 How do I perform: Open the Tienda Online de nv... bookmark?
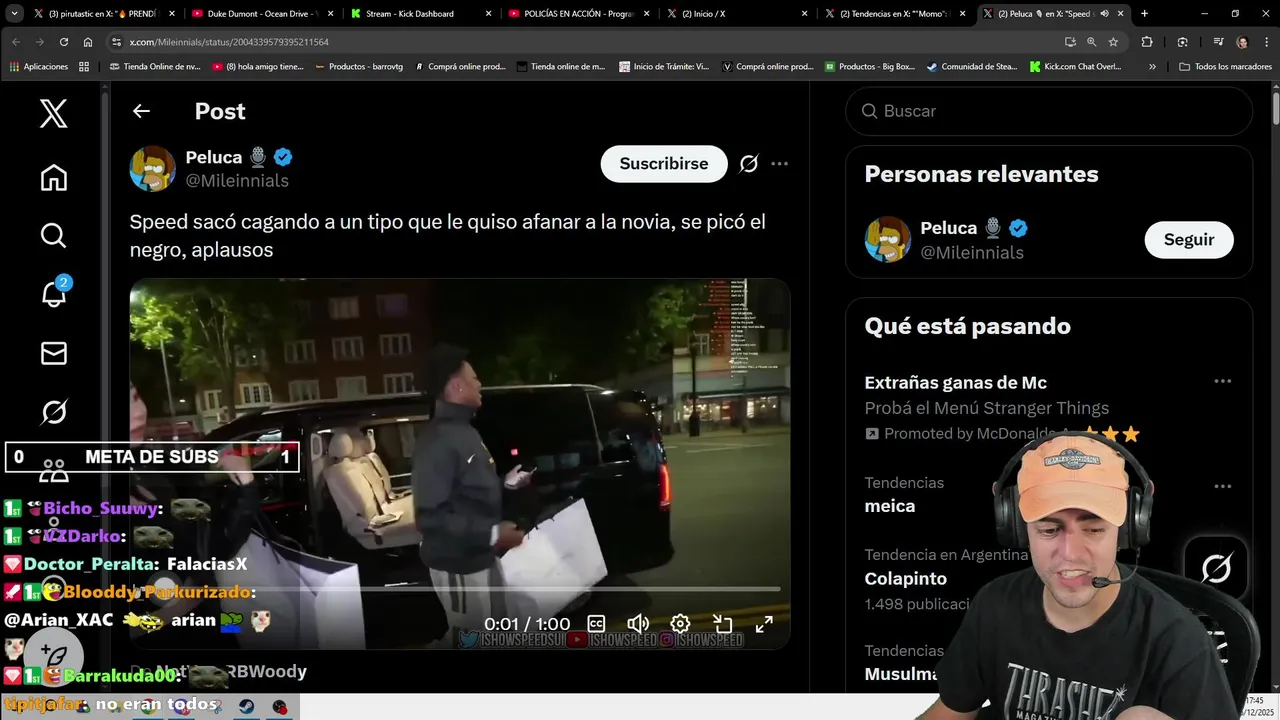click(153, 67)
